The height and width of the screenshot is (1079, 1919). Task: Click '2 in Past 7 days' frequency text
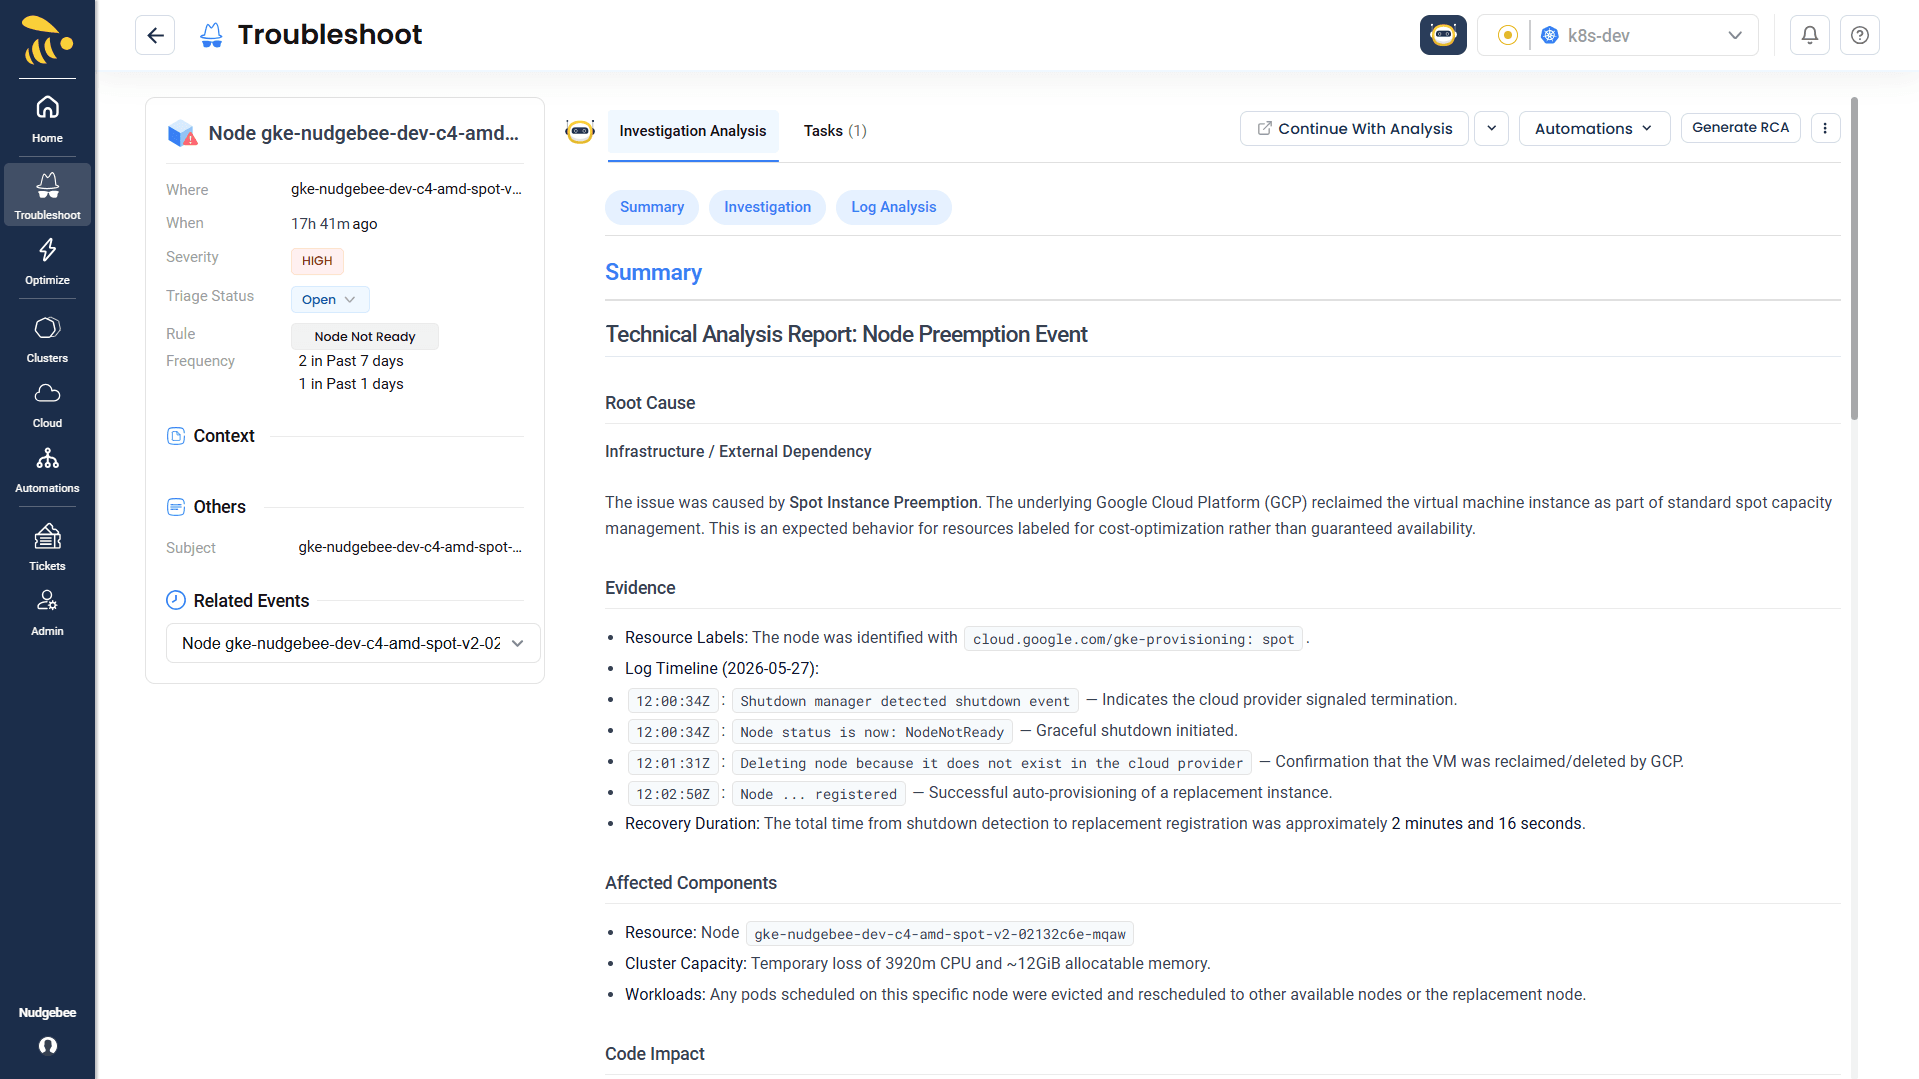pyautogui.click(x=351, y=361)
